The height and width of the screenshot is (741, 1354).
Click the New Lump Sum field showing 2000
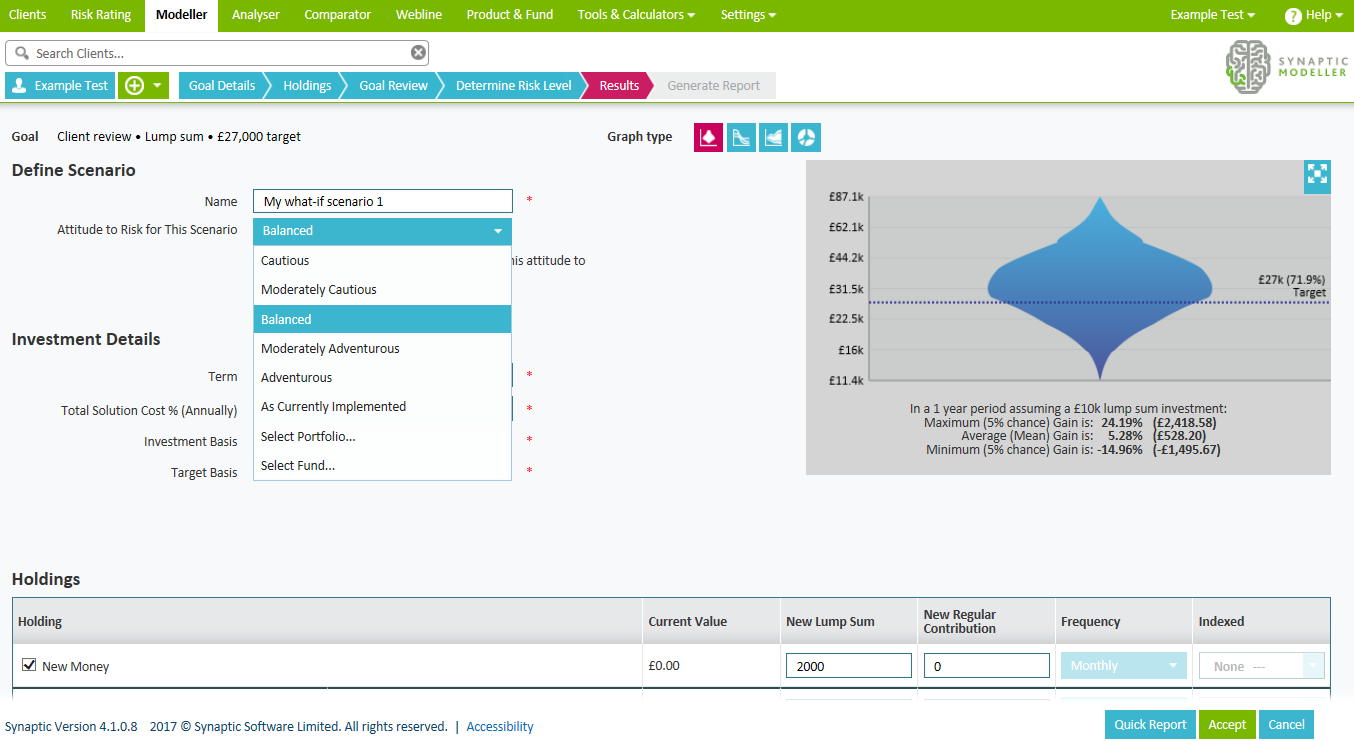click(x=849, y=666)
